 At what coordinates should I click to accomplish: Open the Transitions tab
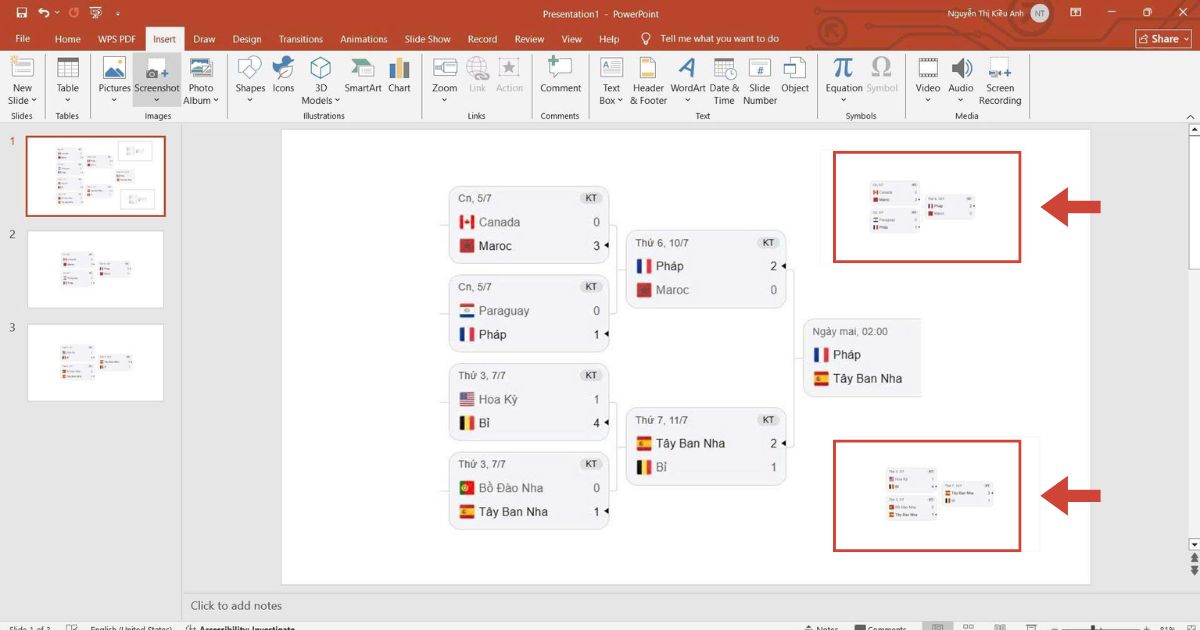click(301, 39)
